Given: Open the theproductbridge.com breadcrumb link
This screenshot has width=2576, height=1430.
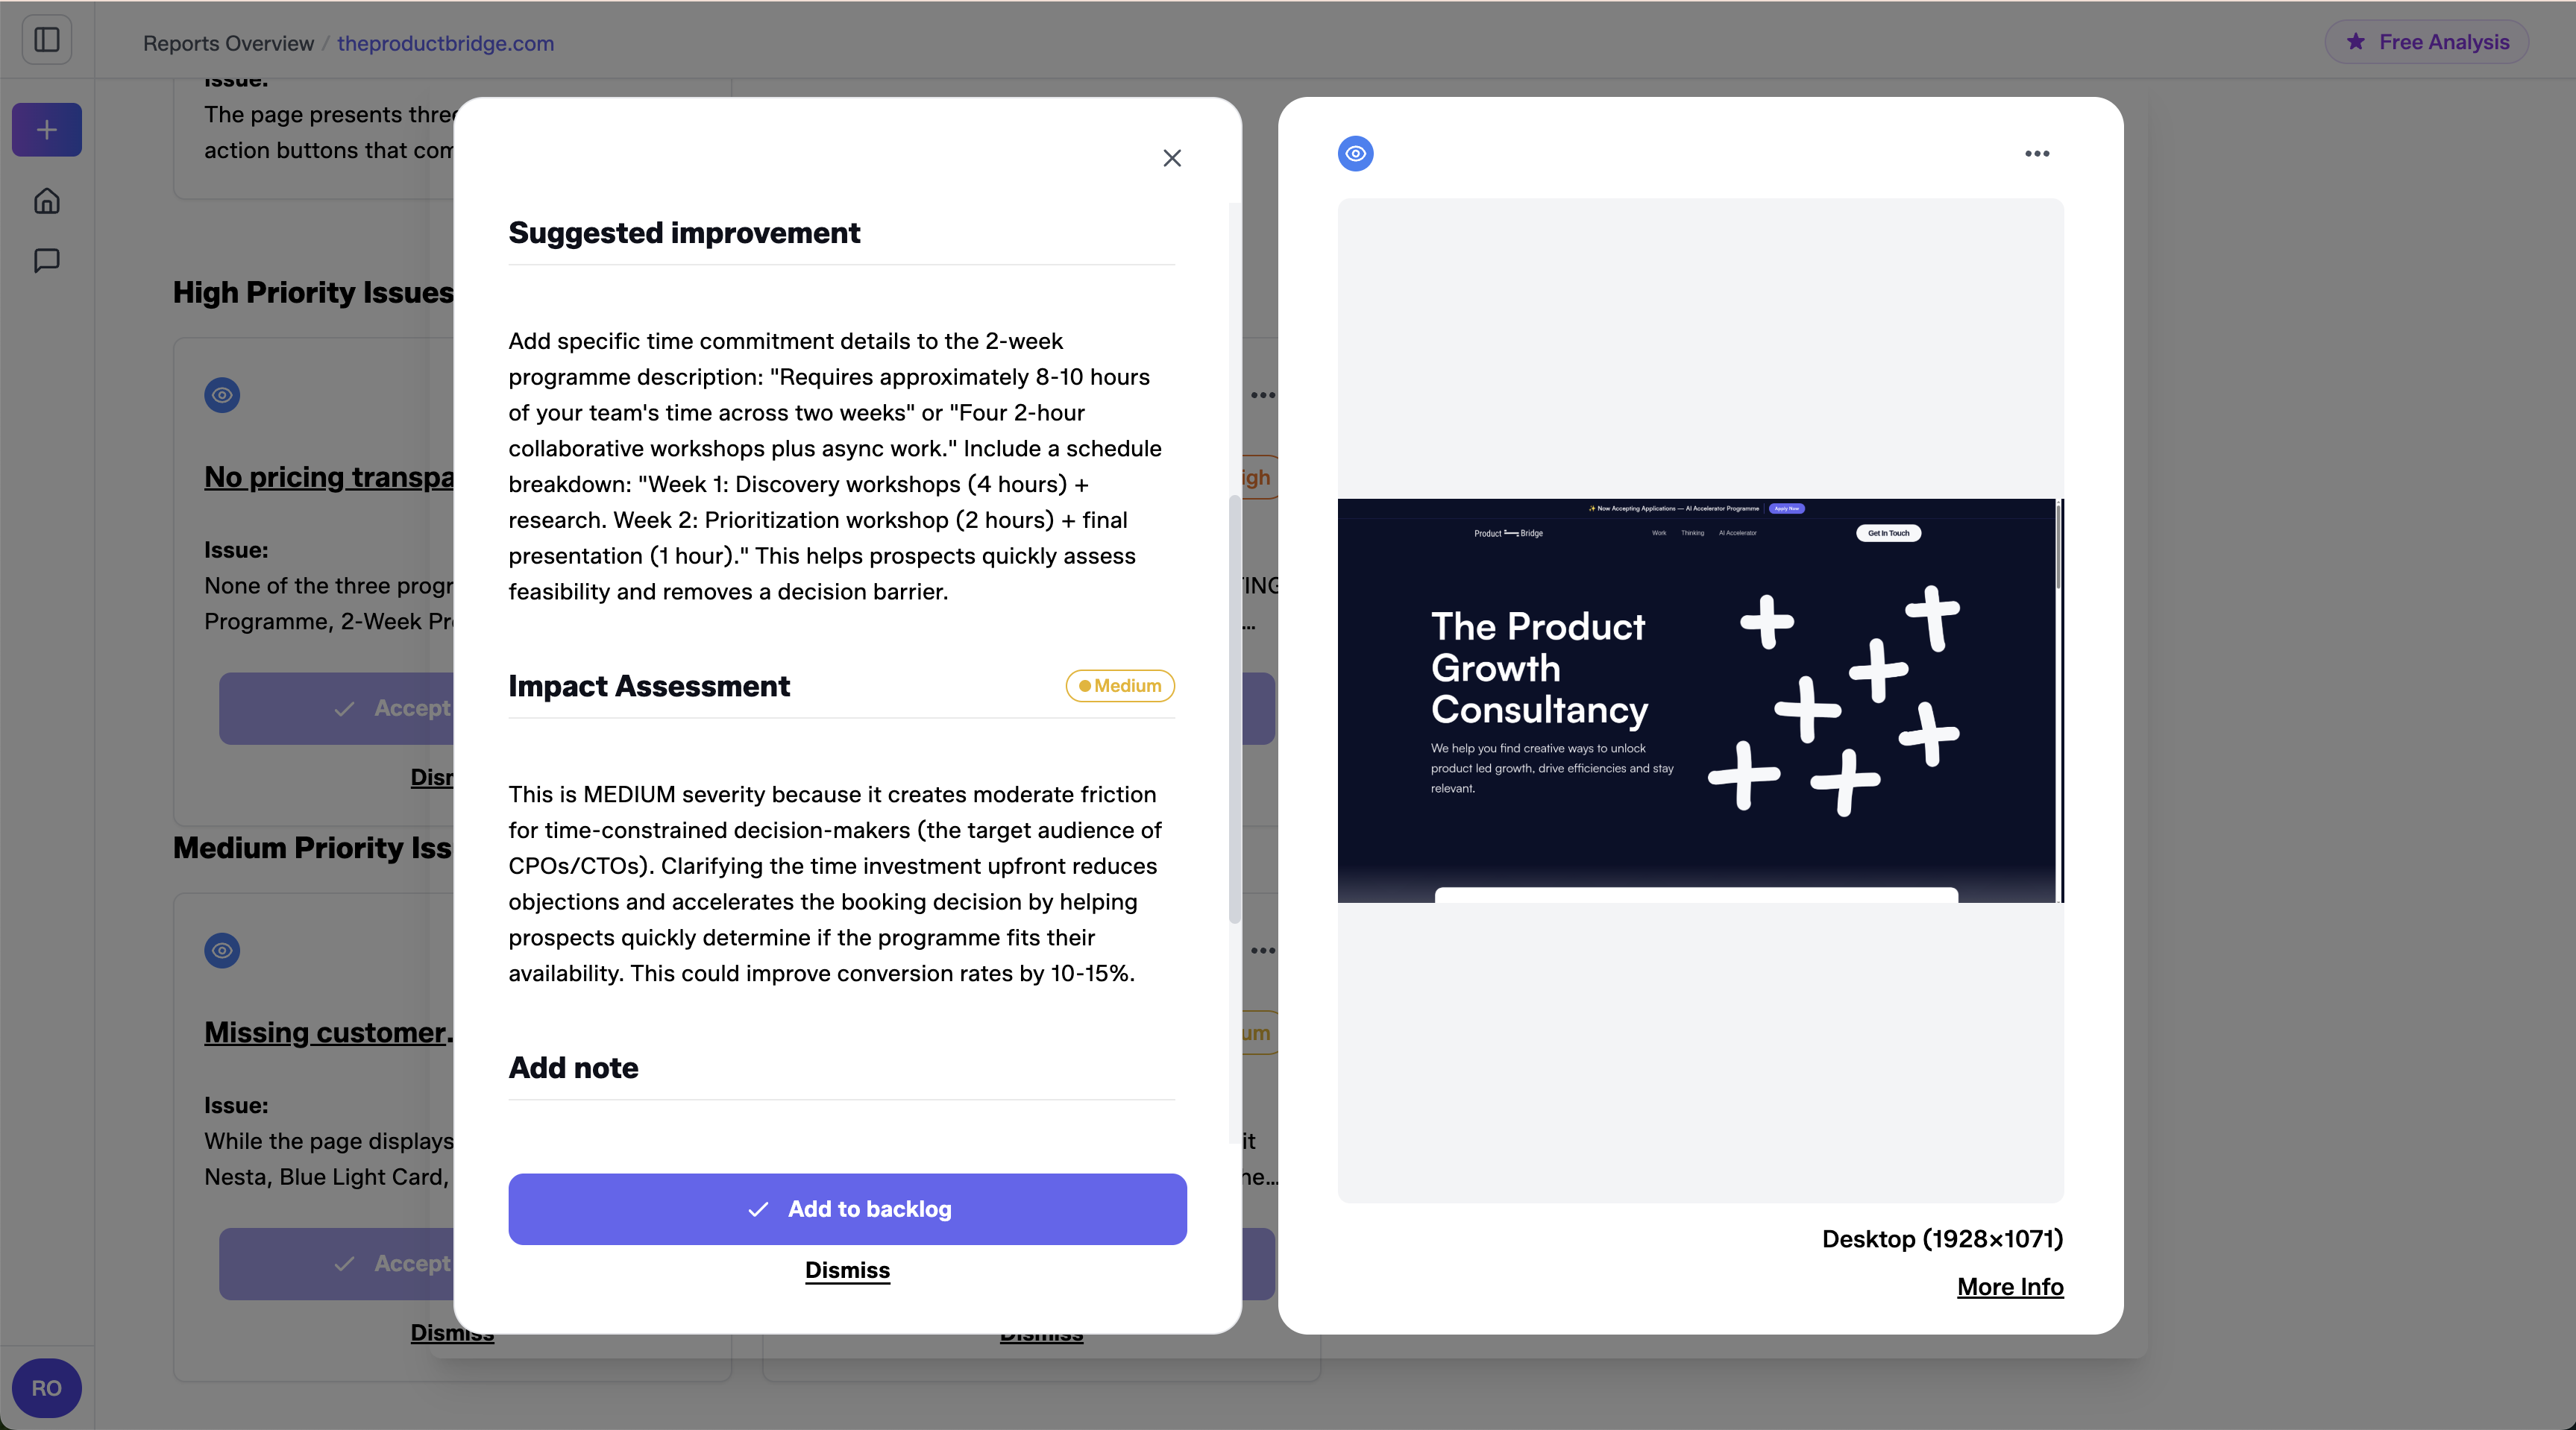Looking at the screenshot, I should click(x=445, y=43).
